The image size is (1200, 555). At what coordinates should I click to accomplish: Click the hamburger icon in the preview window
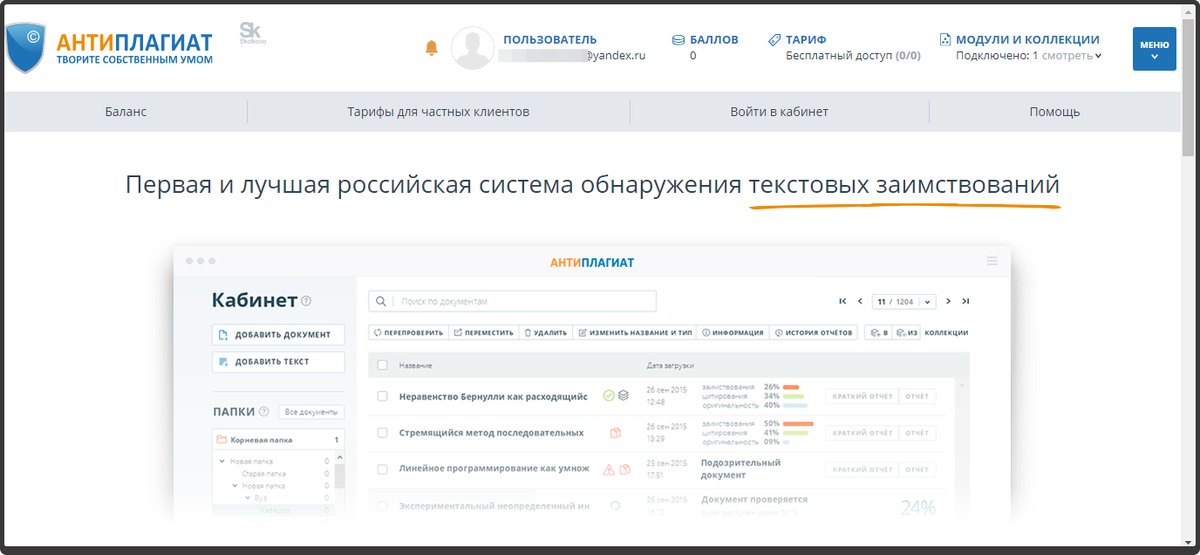[992, 261]
